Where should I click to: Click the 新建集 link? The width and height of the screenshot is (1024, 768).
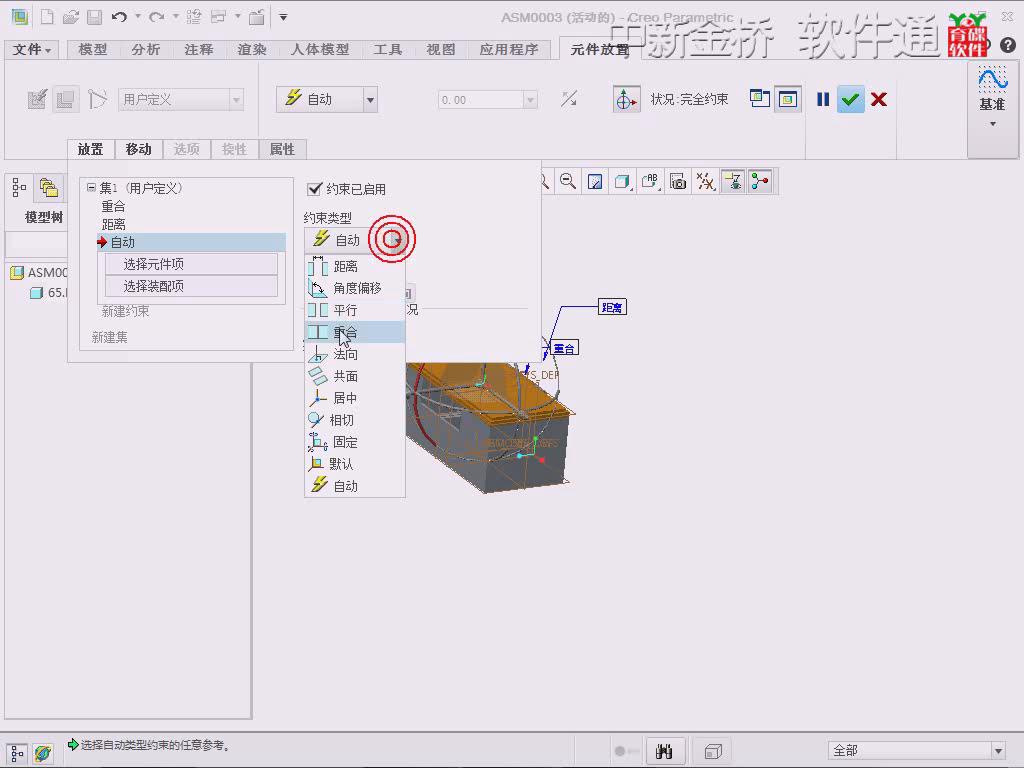(x=110, y=337)
